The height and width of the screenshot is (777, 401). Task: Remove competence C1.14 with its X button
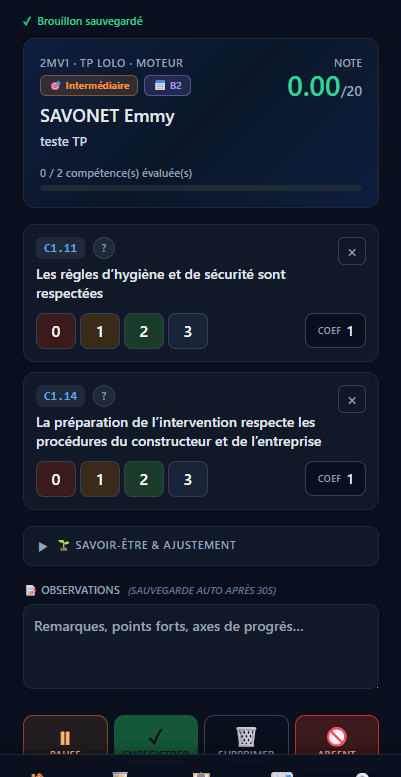click(352, 399)
